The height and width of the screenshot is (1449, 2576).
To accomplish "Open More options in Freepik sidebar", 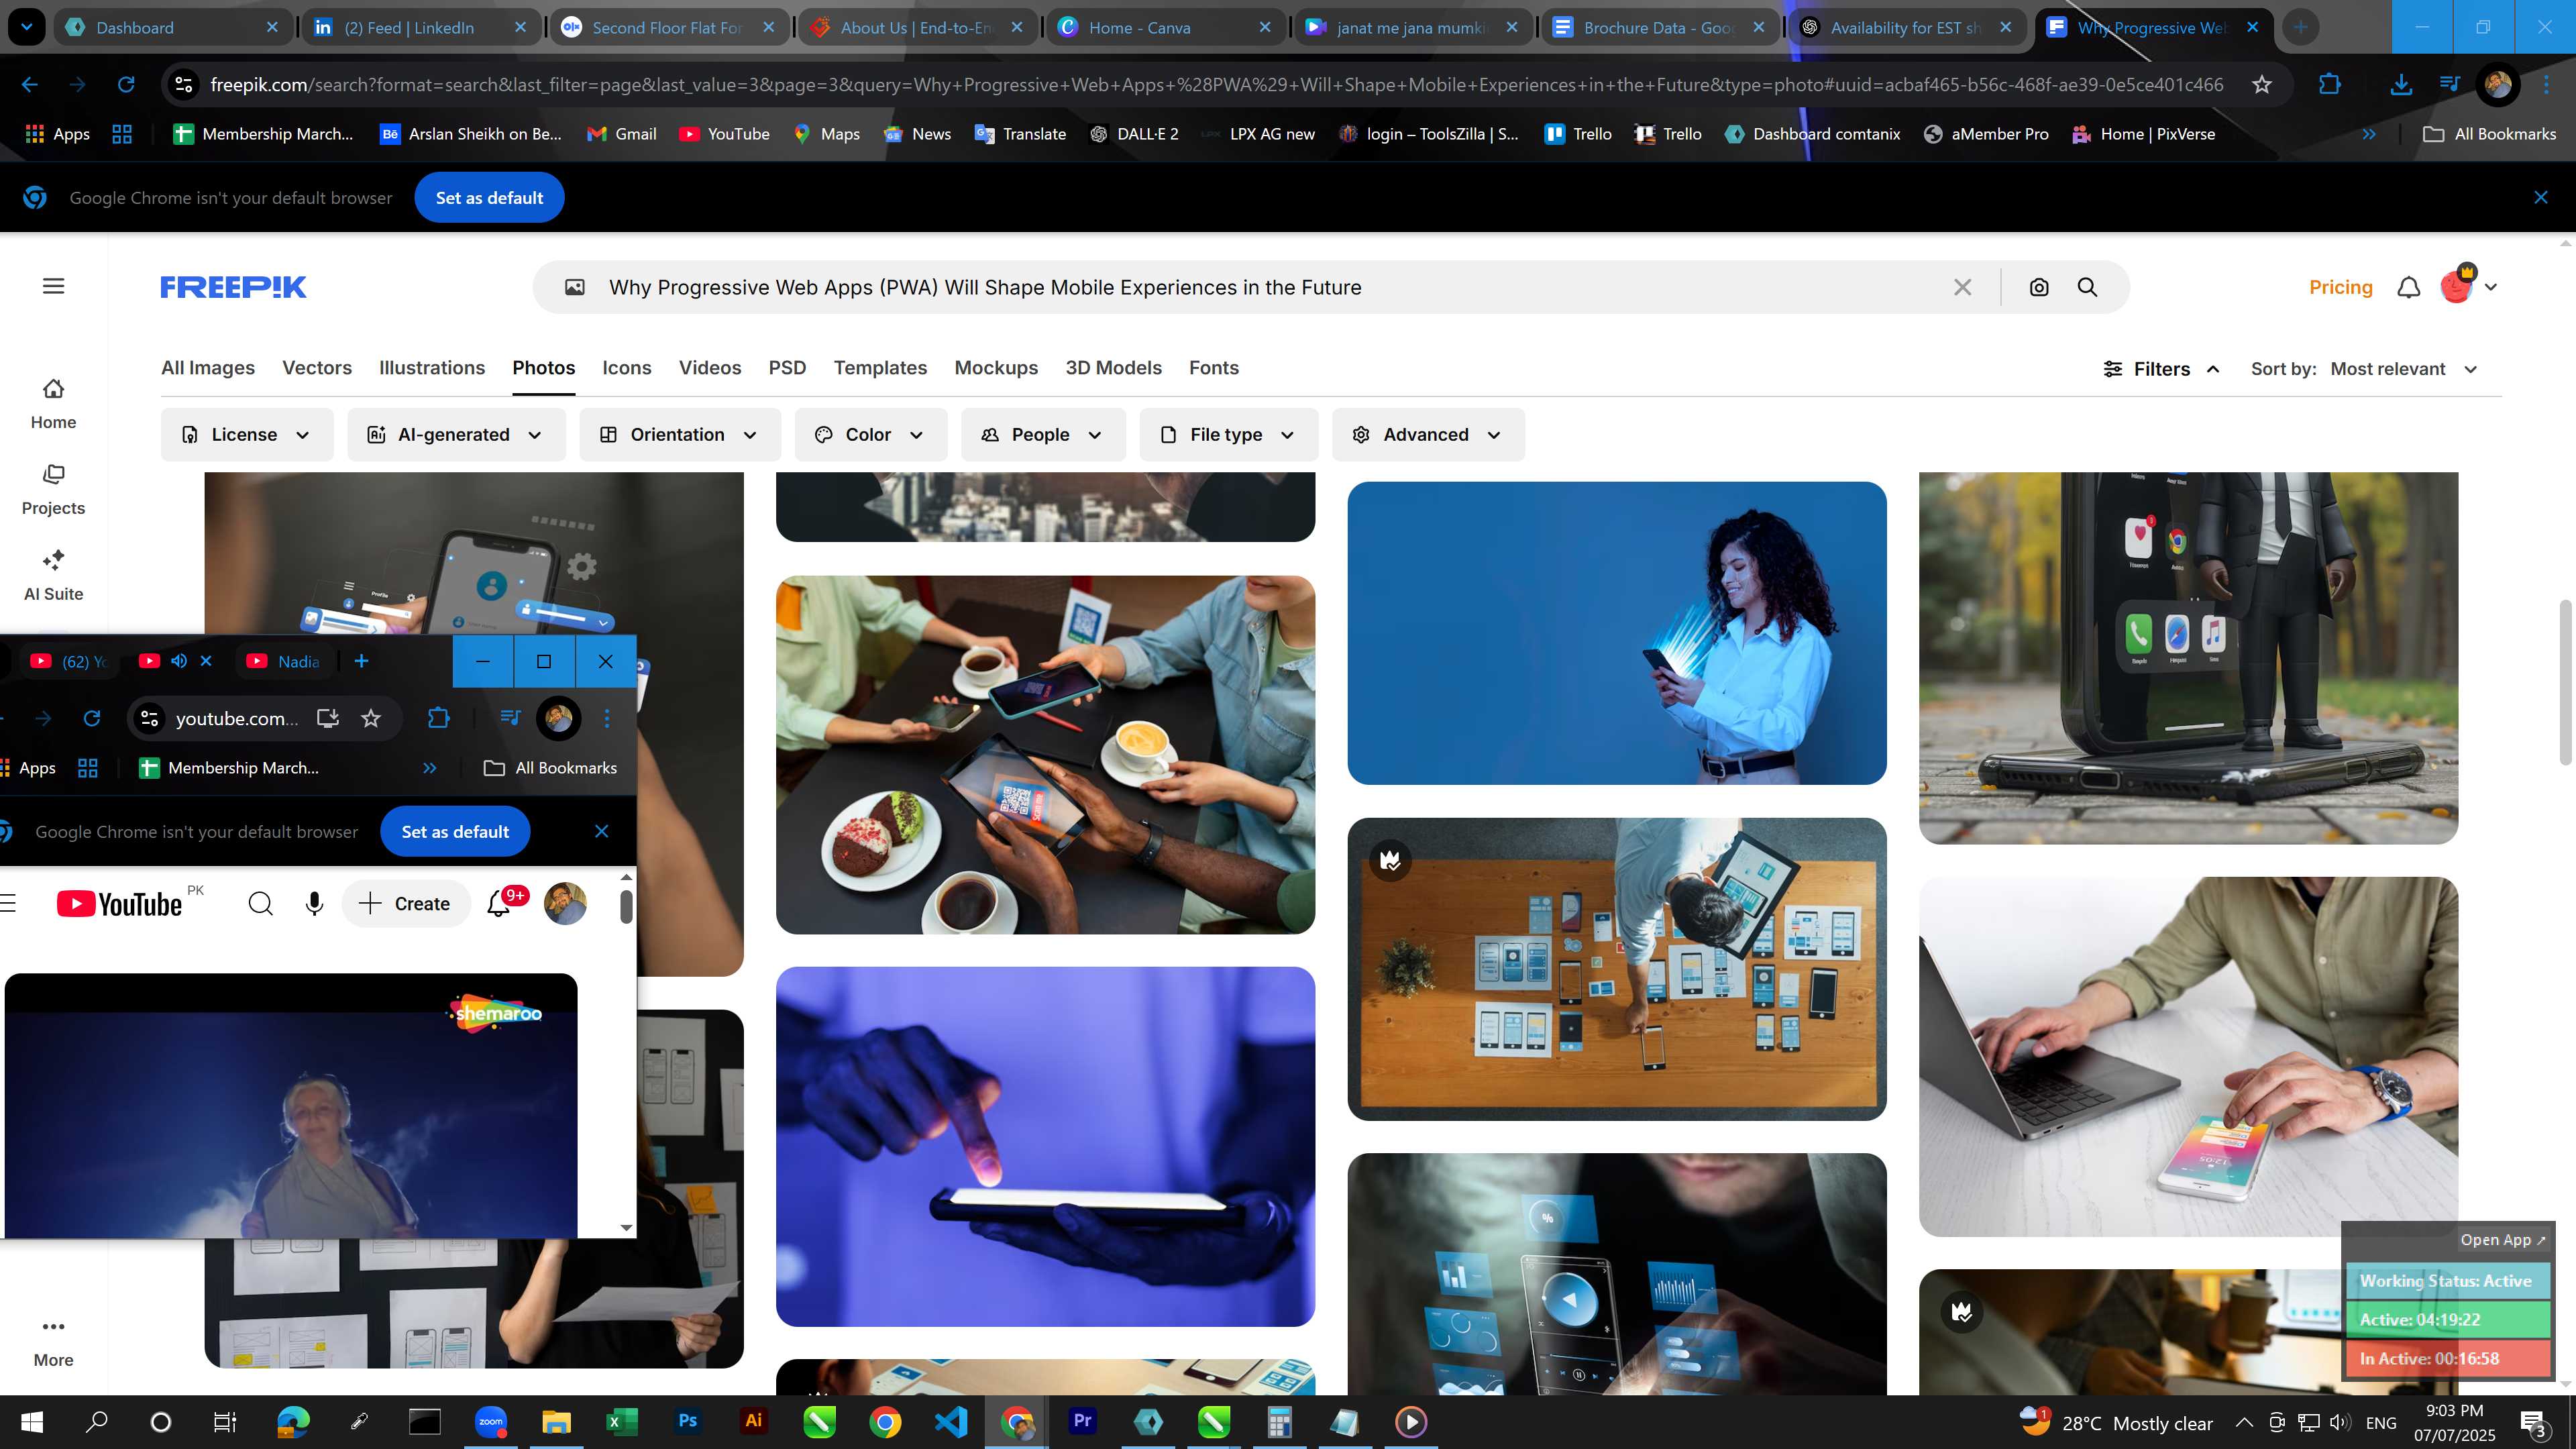I will coord(53,1342).
